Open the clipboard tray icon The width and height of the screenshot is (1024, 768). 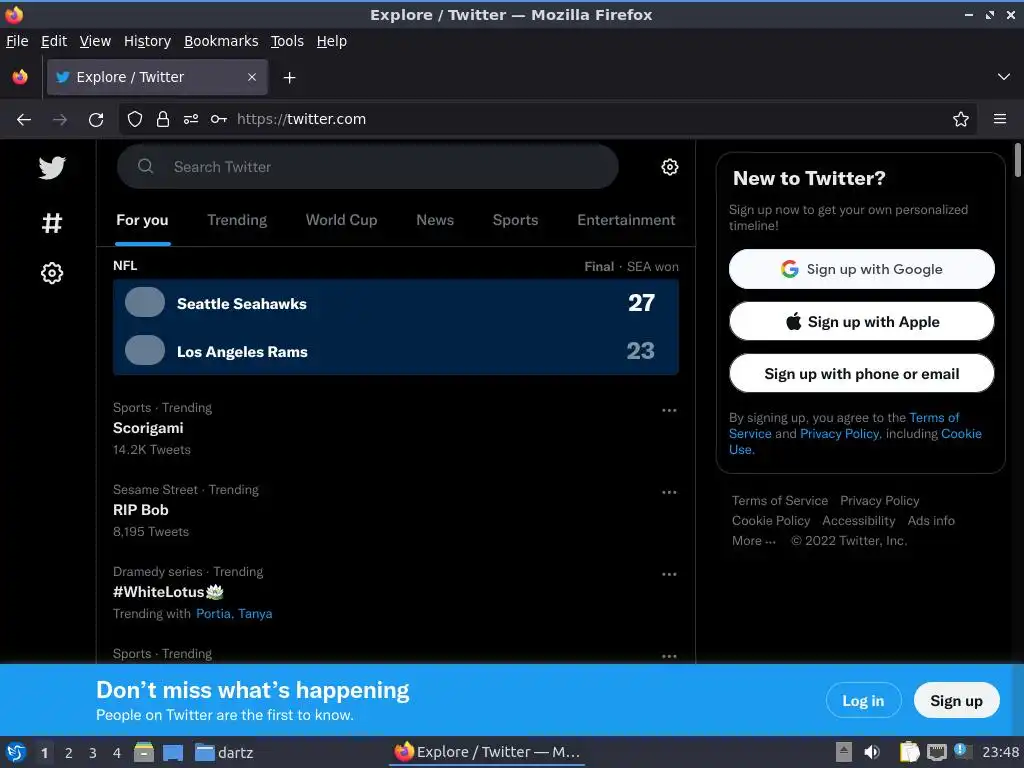point(909,752)
